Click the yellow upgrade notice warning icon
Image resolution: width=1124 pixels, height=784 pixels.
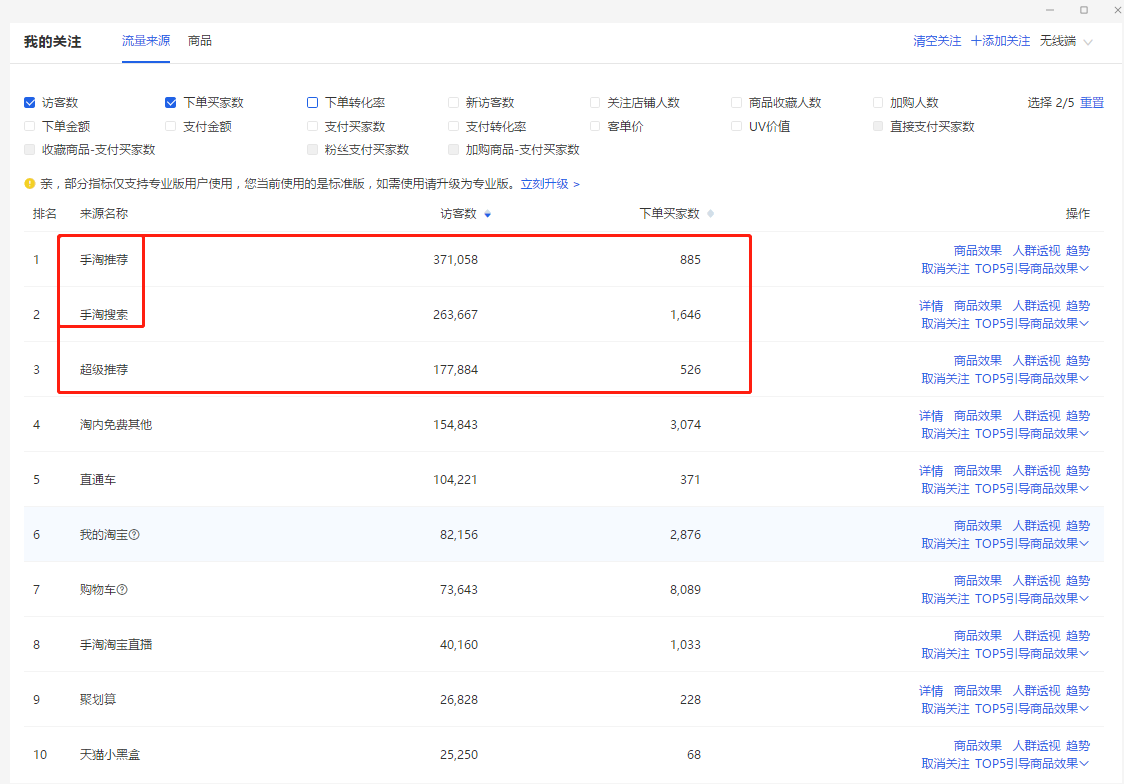30,184
